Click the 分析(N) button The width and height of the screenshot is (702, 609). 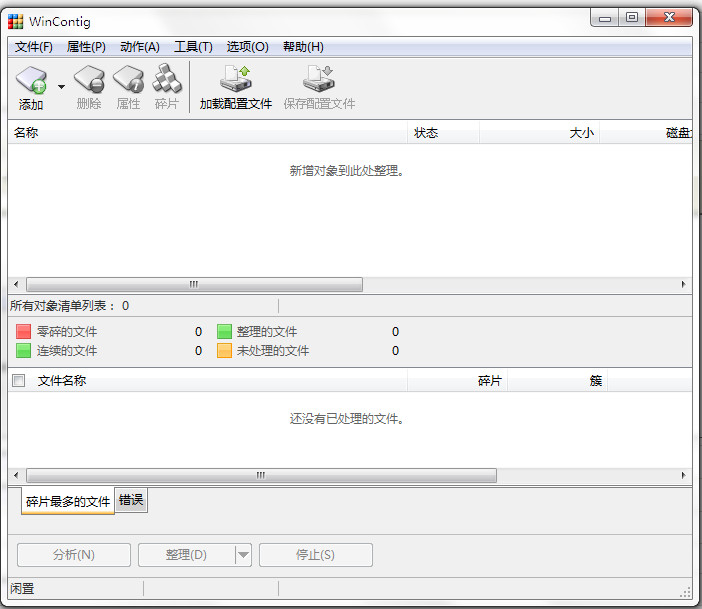[x=74, y=555]
